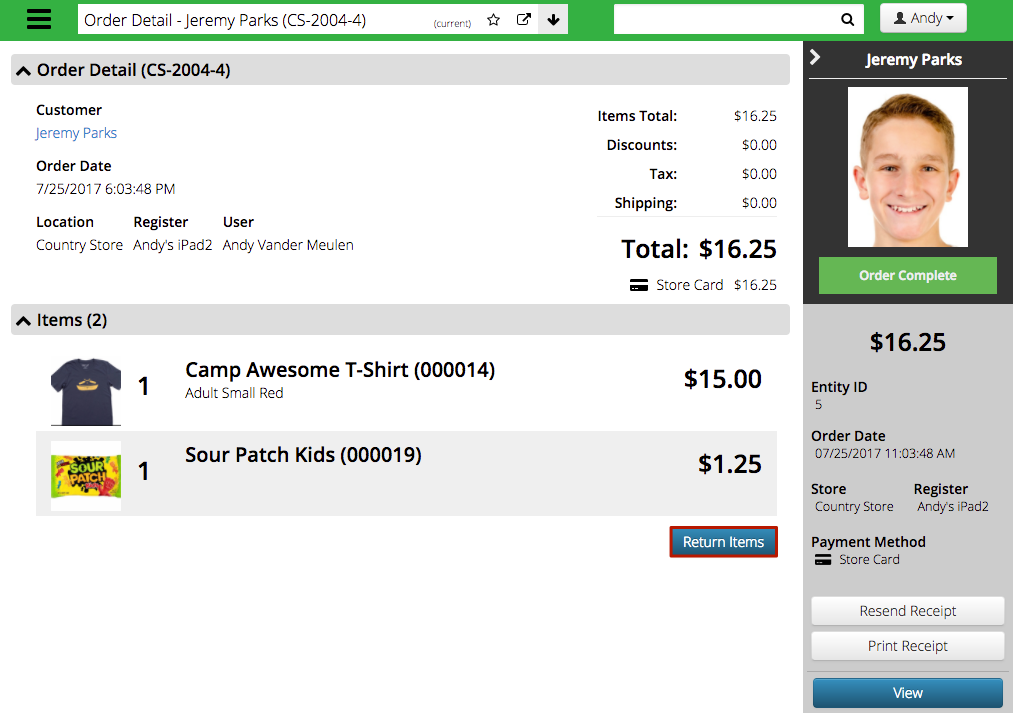
Task: Open page in new window icon
Action: [x=524, y=19]
